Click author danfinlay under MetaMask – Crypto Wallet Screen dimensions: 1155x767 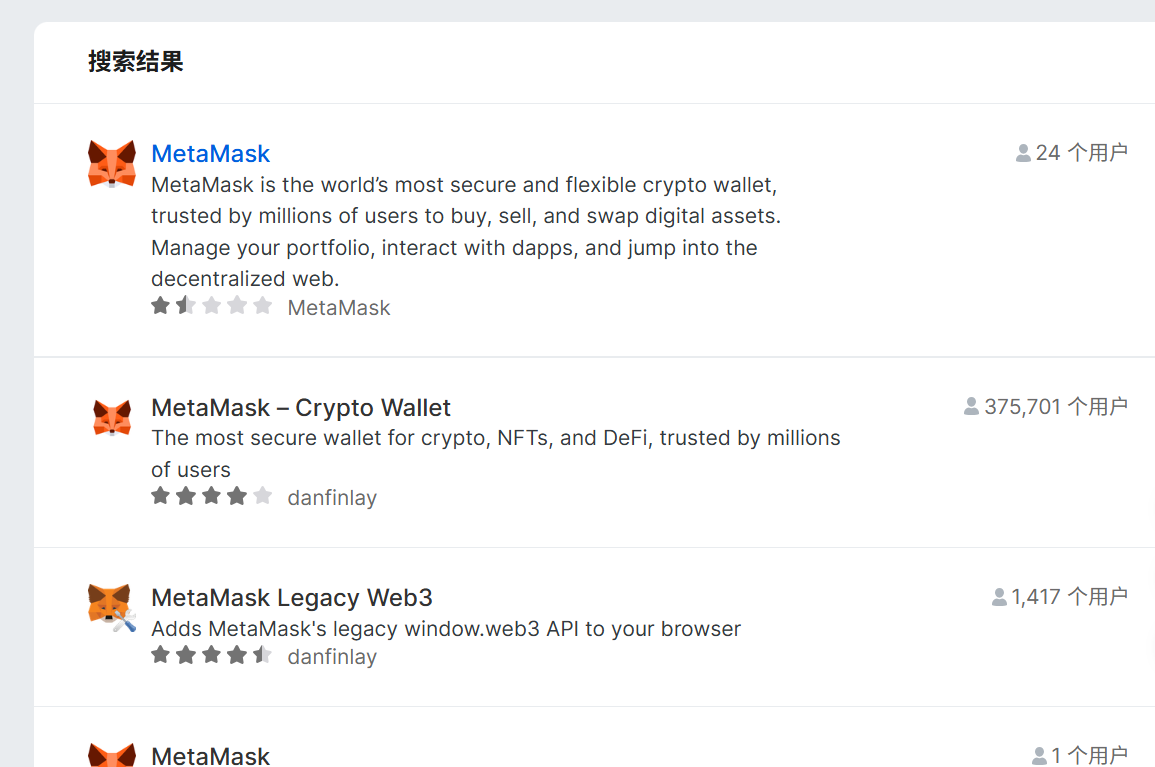click(332, 498)
